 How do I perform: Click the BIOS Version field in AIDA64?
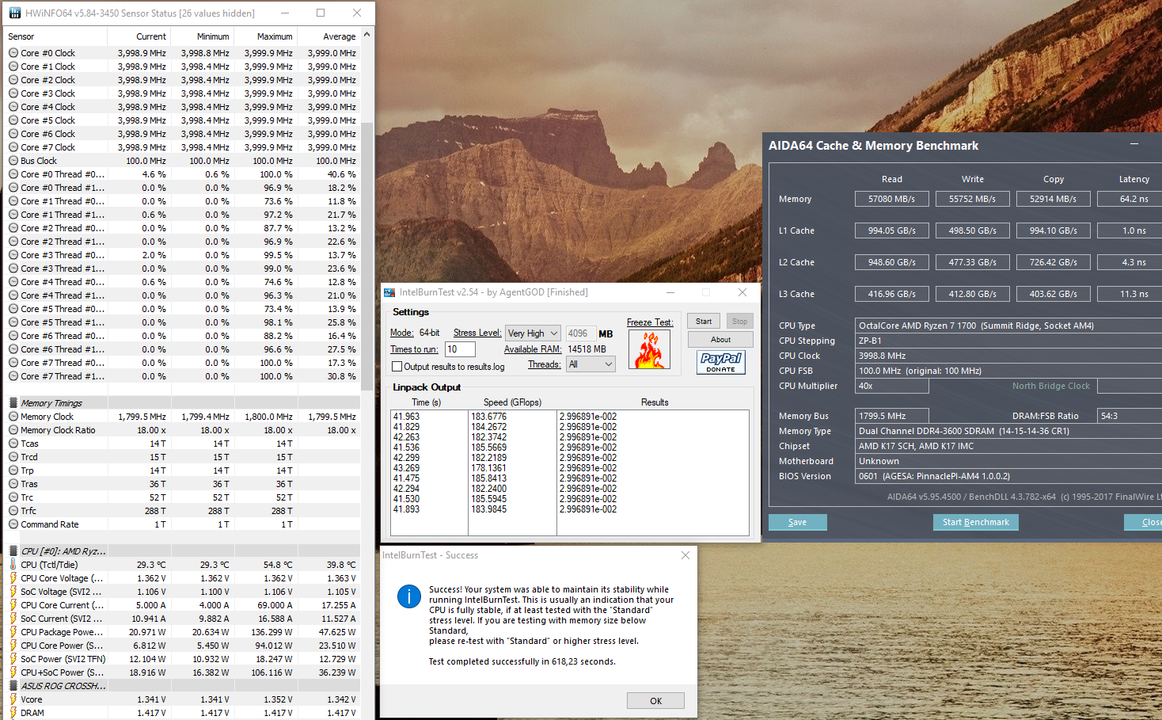pyautogui.click(x=1009, y=476)
